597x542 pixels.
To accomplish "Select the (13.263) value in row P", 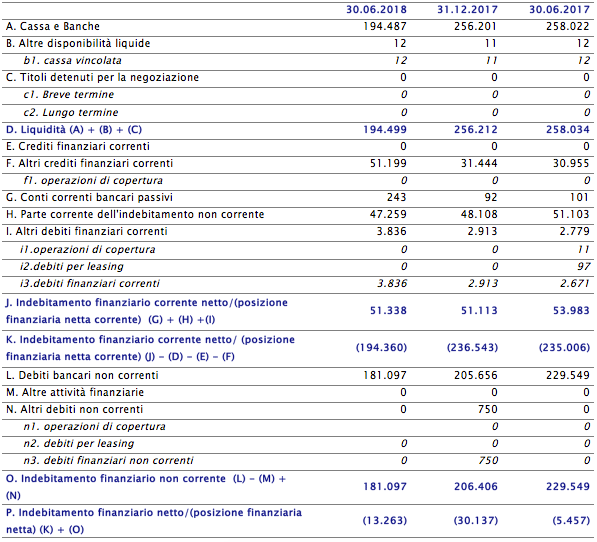I will coord(385,520).
